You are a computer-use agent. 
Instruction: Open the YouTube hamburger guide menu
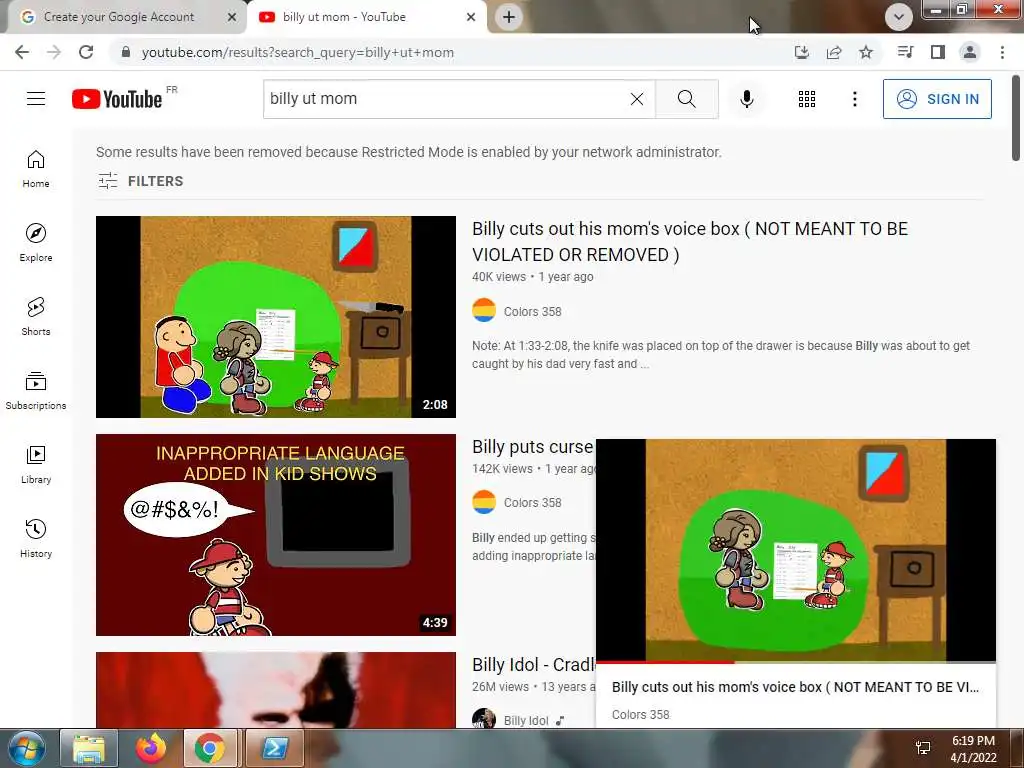point(36,99)
